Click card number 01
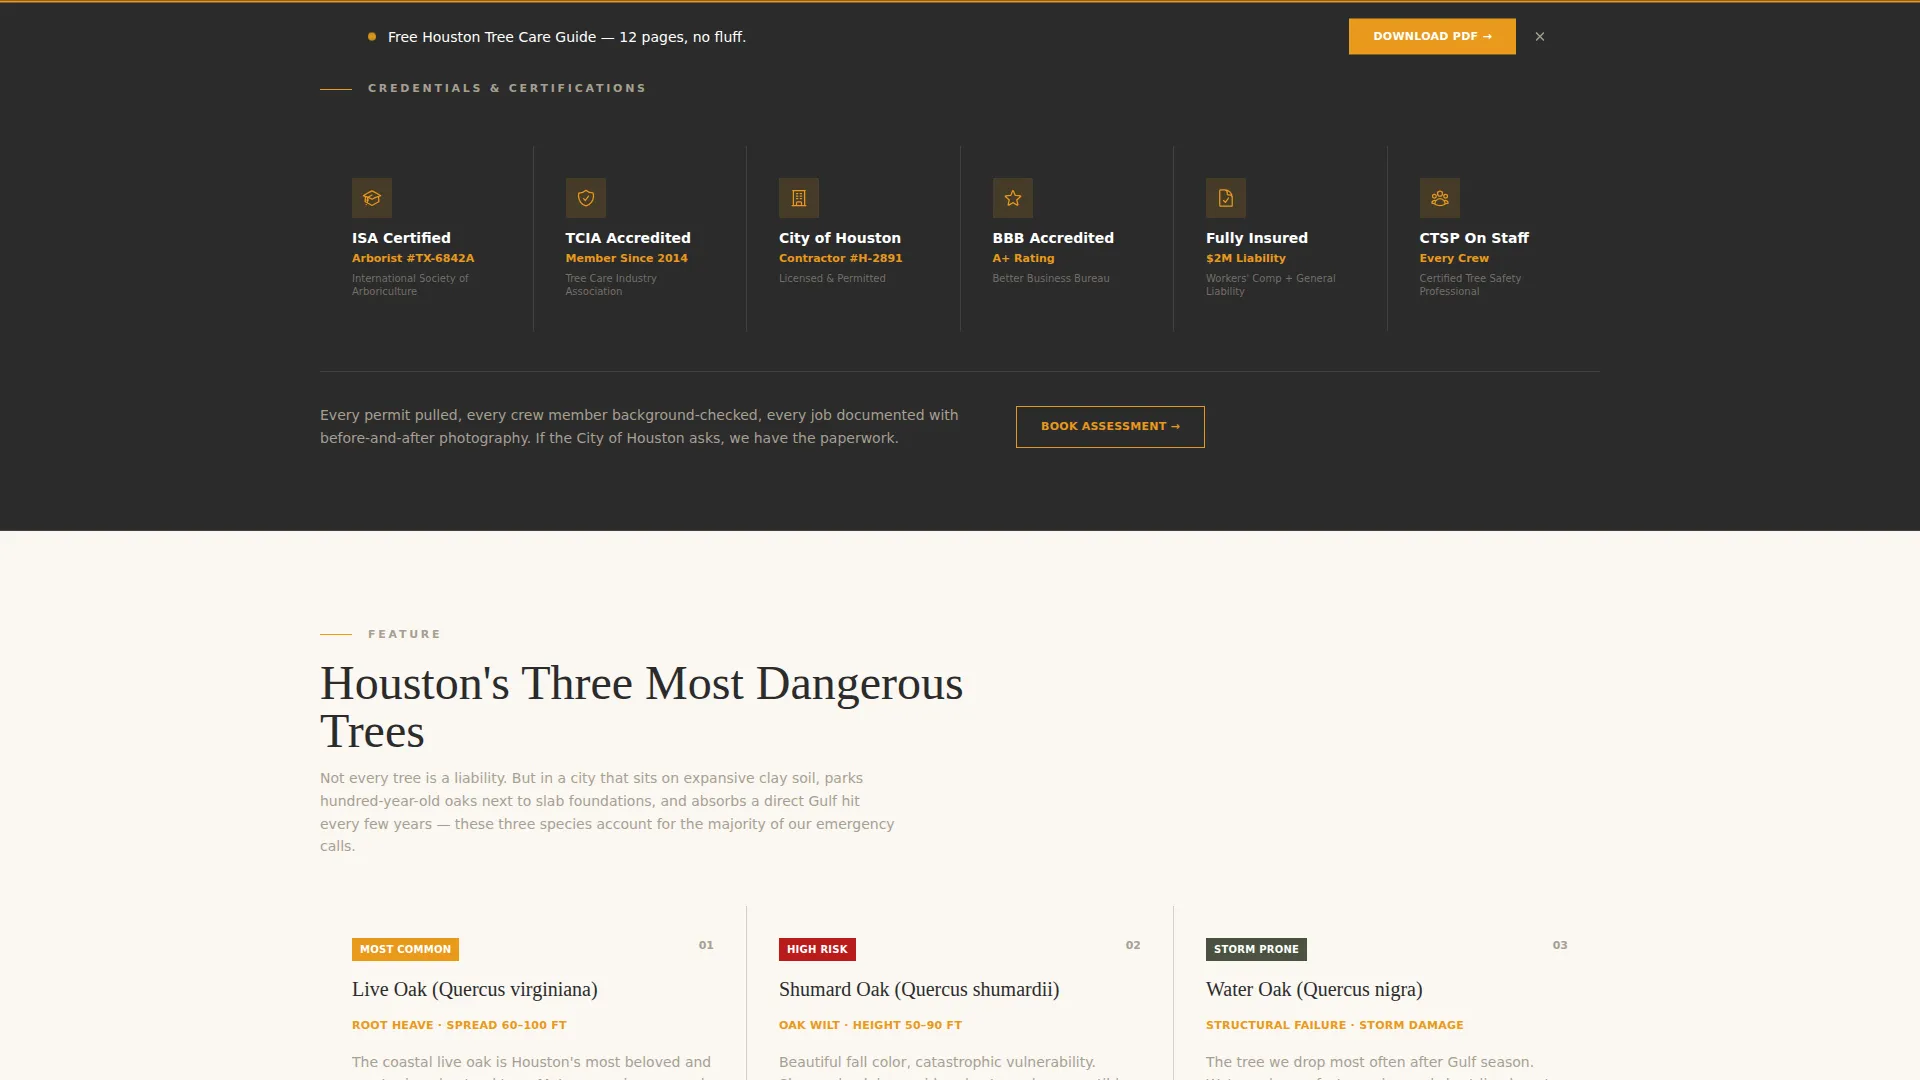1920x1080 pixels. pos(706,945)
